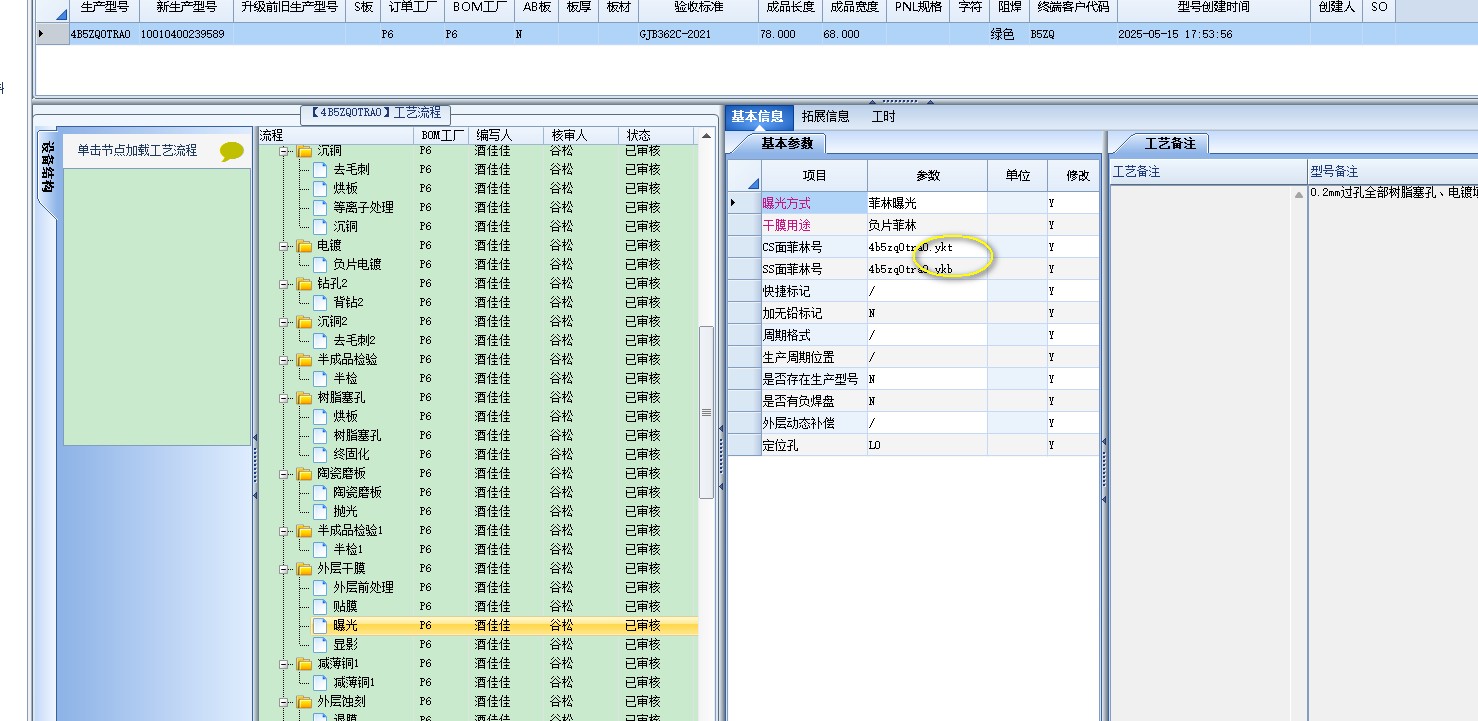This screenshot has height=721, width=1478.
Task: Click the 减薄铜1 document icon
Action: [x=320, y=682]
